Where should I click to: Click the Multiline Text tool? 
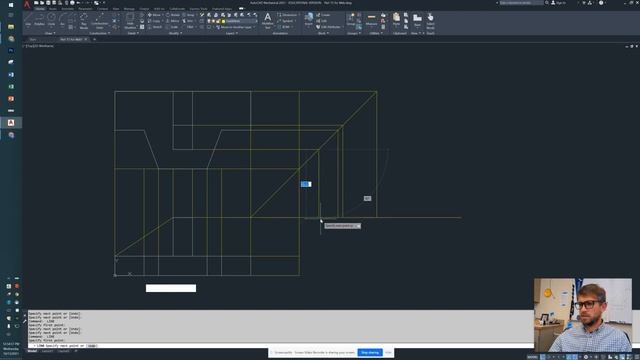pos(267,20)
